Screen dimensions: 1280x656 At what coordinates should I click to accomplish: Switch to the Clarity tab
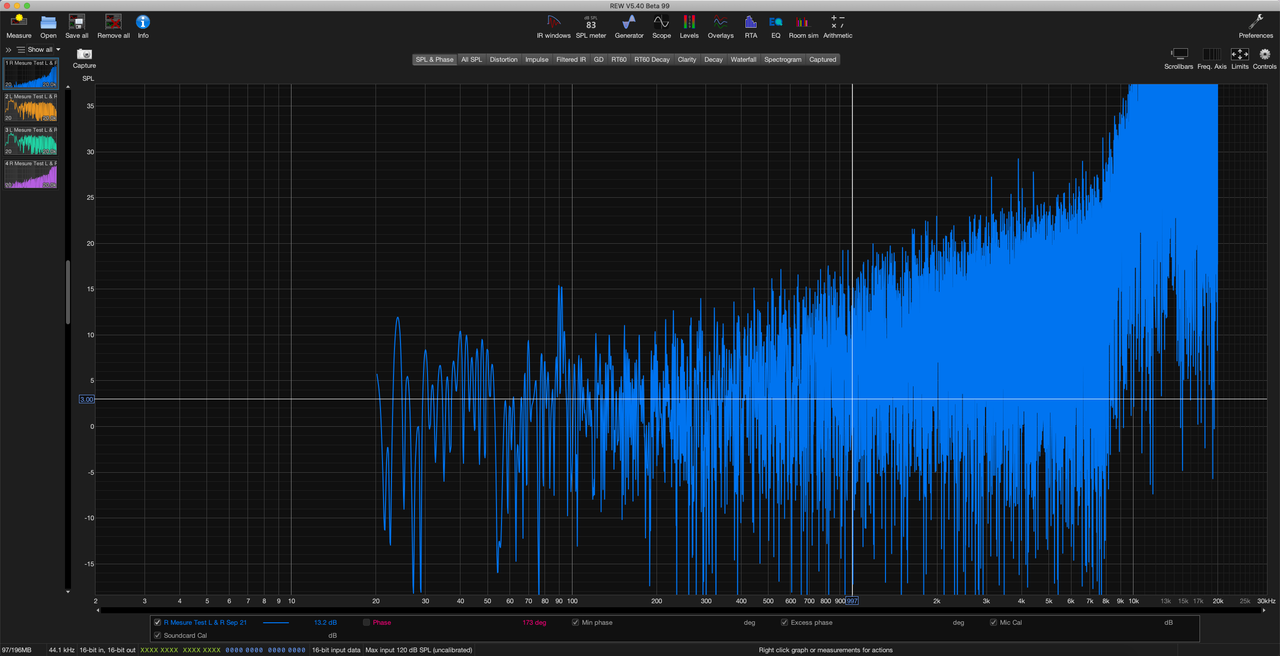click(687, 59)
